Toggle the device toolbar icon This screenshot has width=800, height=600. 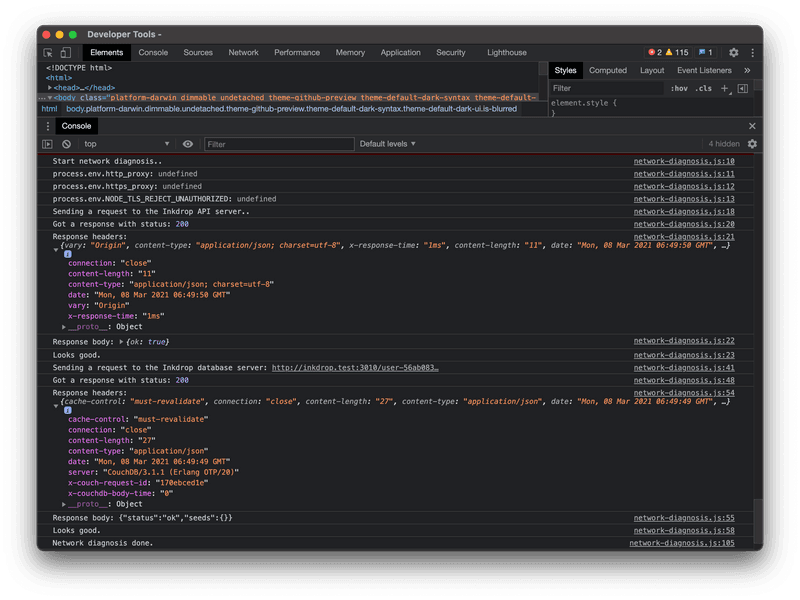coord(66,53)
